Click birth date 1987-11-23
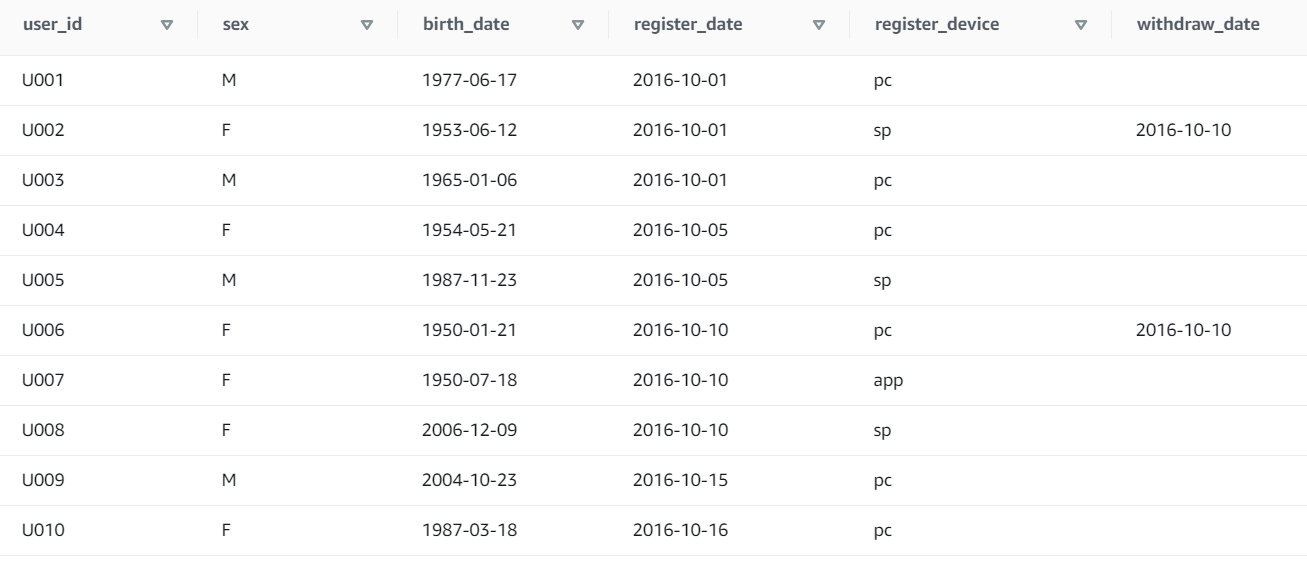Image resolution: width=1307 pixels, height=578 pixels. pos(470,280)
